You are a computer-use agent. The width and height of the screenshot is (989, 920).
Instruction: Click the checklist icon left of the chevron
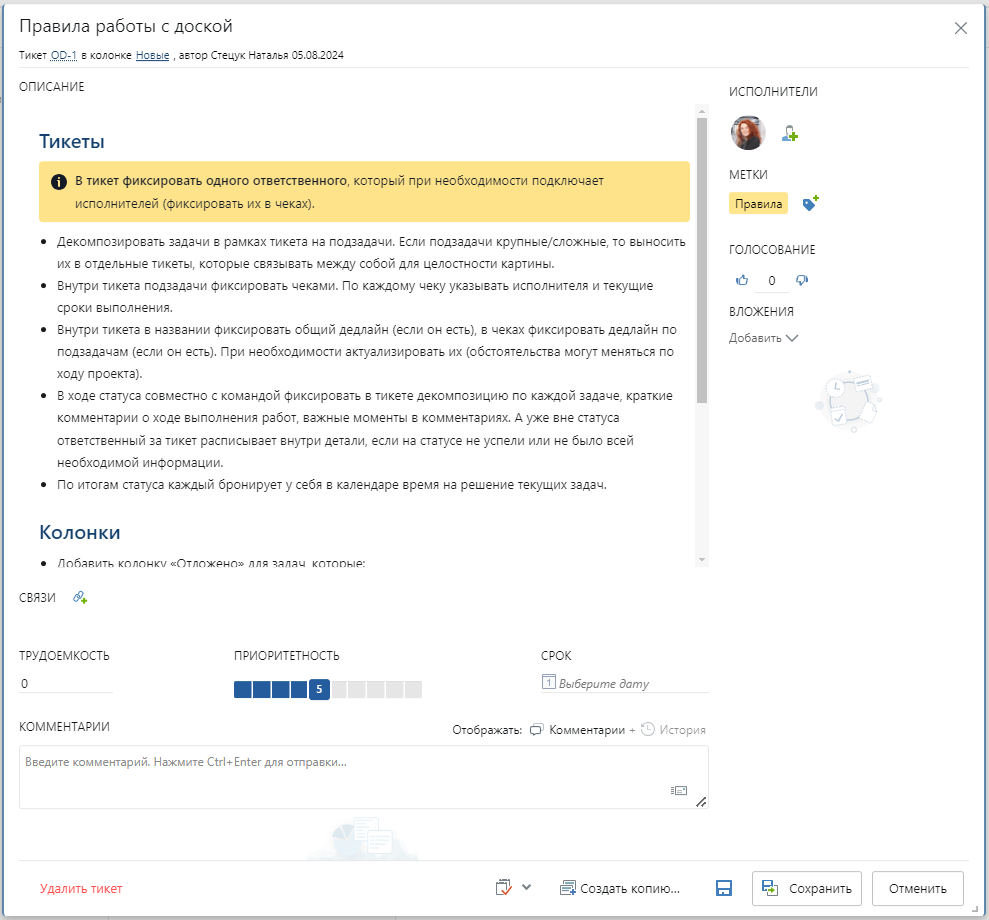pyautogui.click(x=505, y=887)
